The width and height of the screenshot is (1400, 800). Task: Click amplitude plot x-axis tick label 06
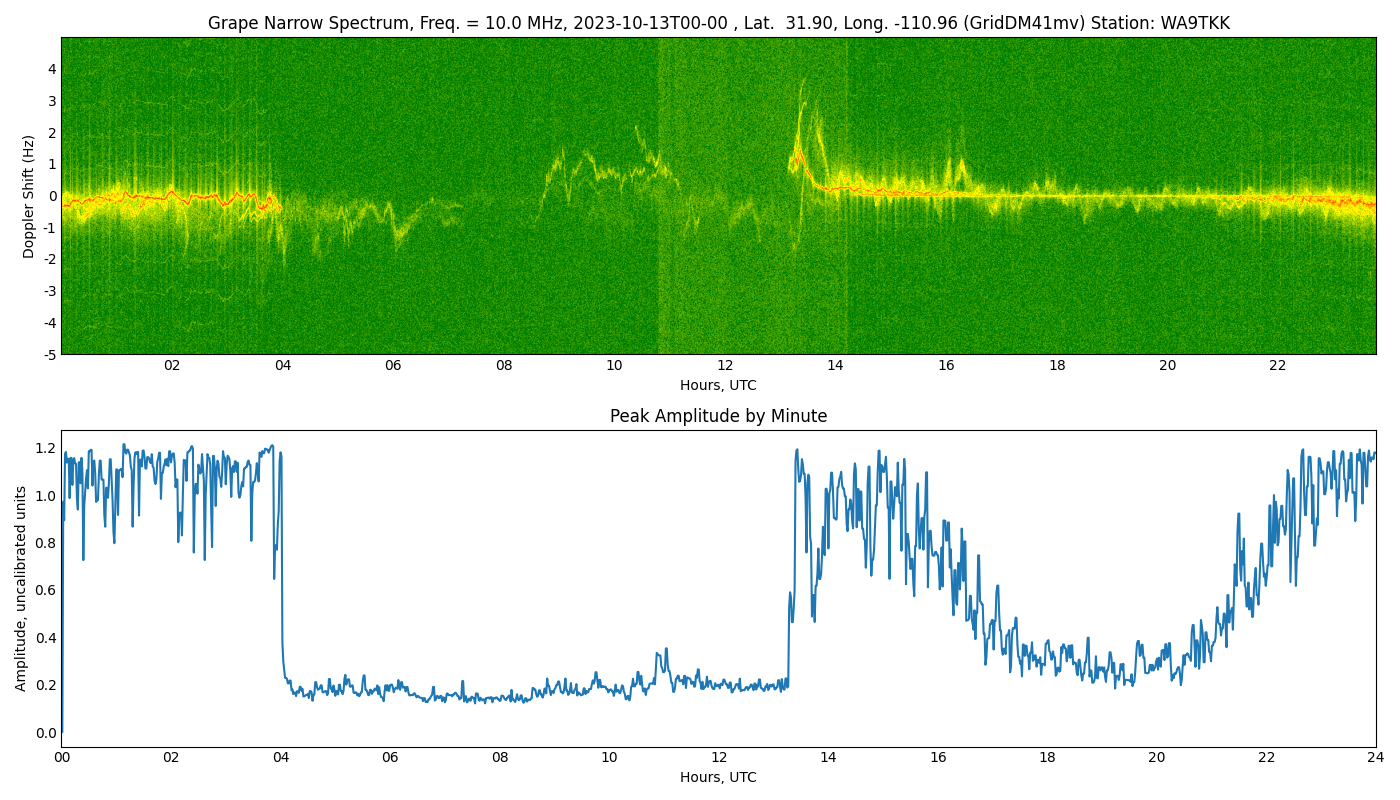pyautogui.click(x=390, y=758)
